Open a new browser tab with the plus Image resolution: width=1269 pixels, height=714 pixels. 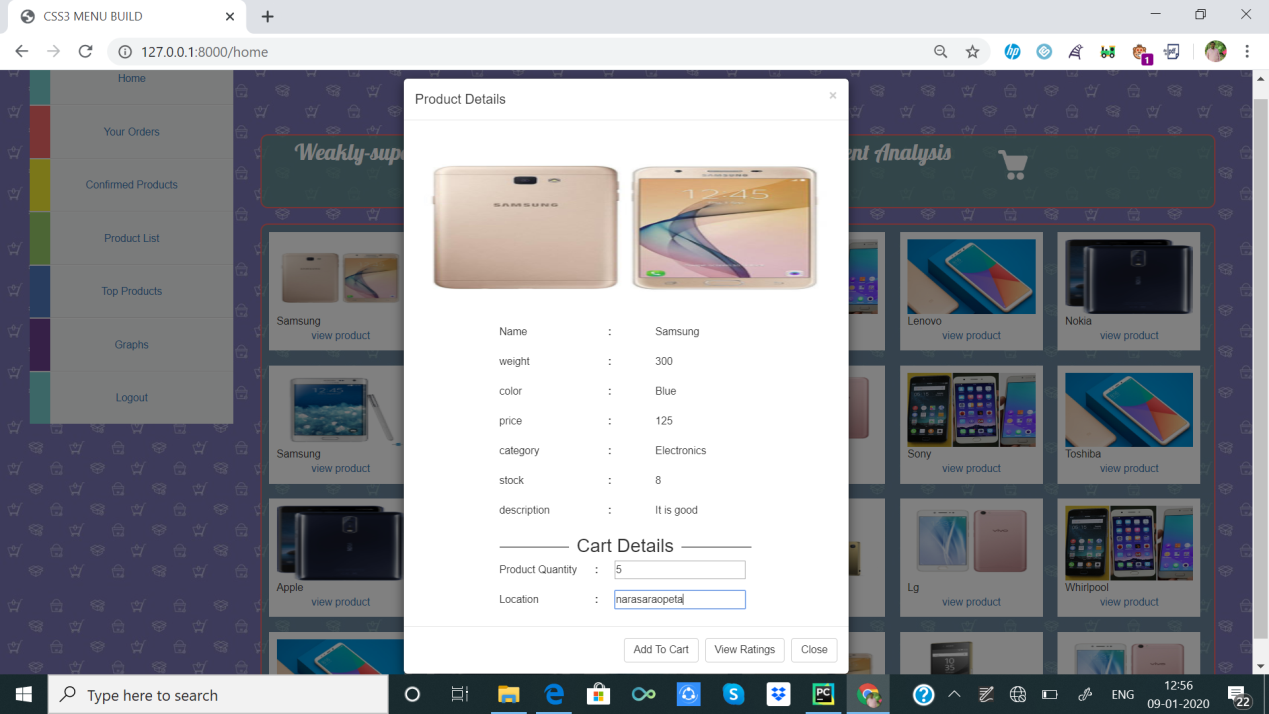coord(268,16)
